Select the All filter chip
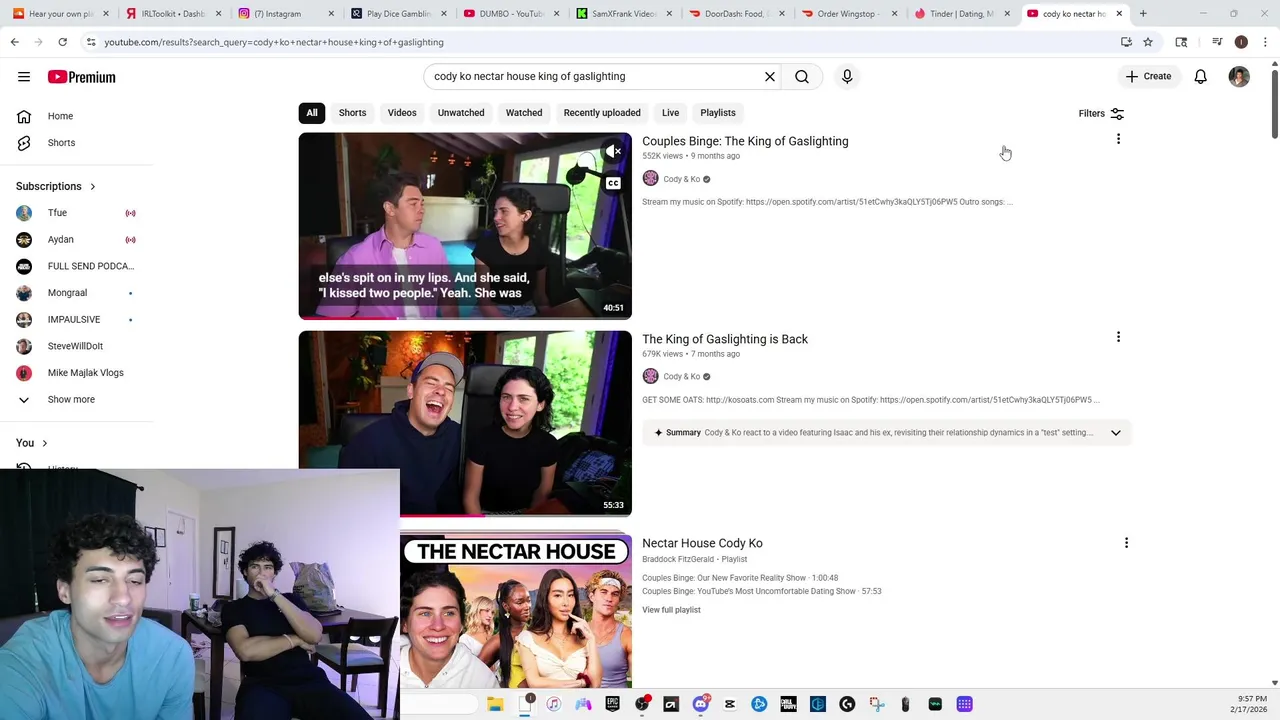The height and width of the screenshot is (720, 1280). (312, 113)
